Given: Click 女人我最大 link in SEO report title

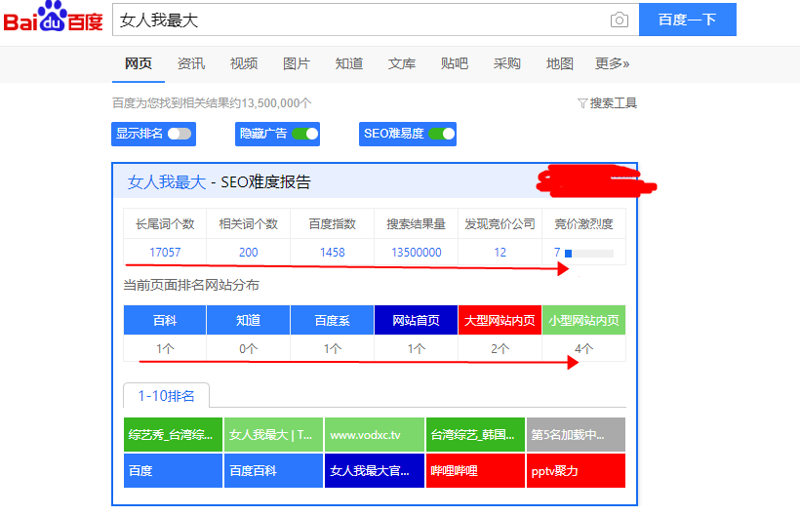Looking at the screenshot, I should 167,182.
